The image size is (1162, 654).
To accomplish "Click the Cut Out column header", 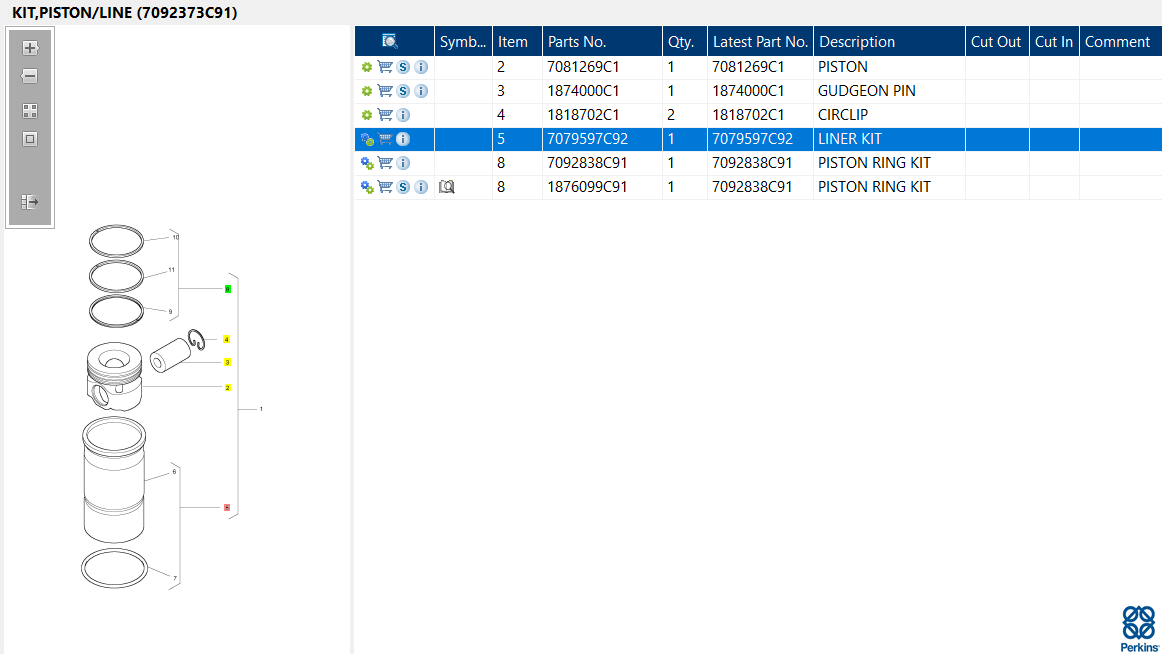I will [x=997, y=41].
